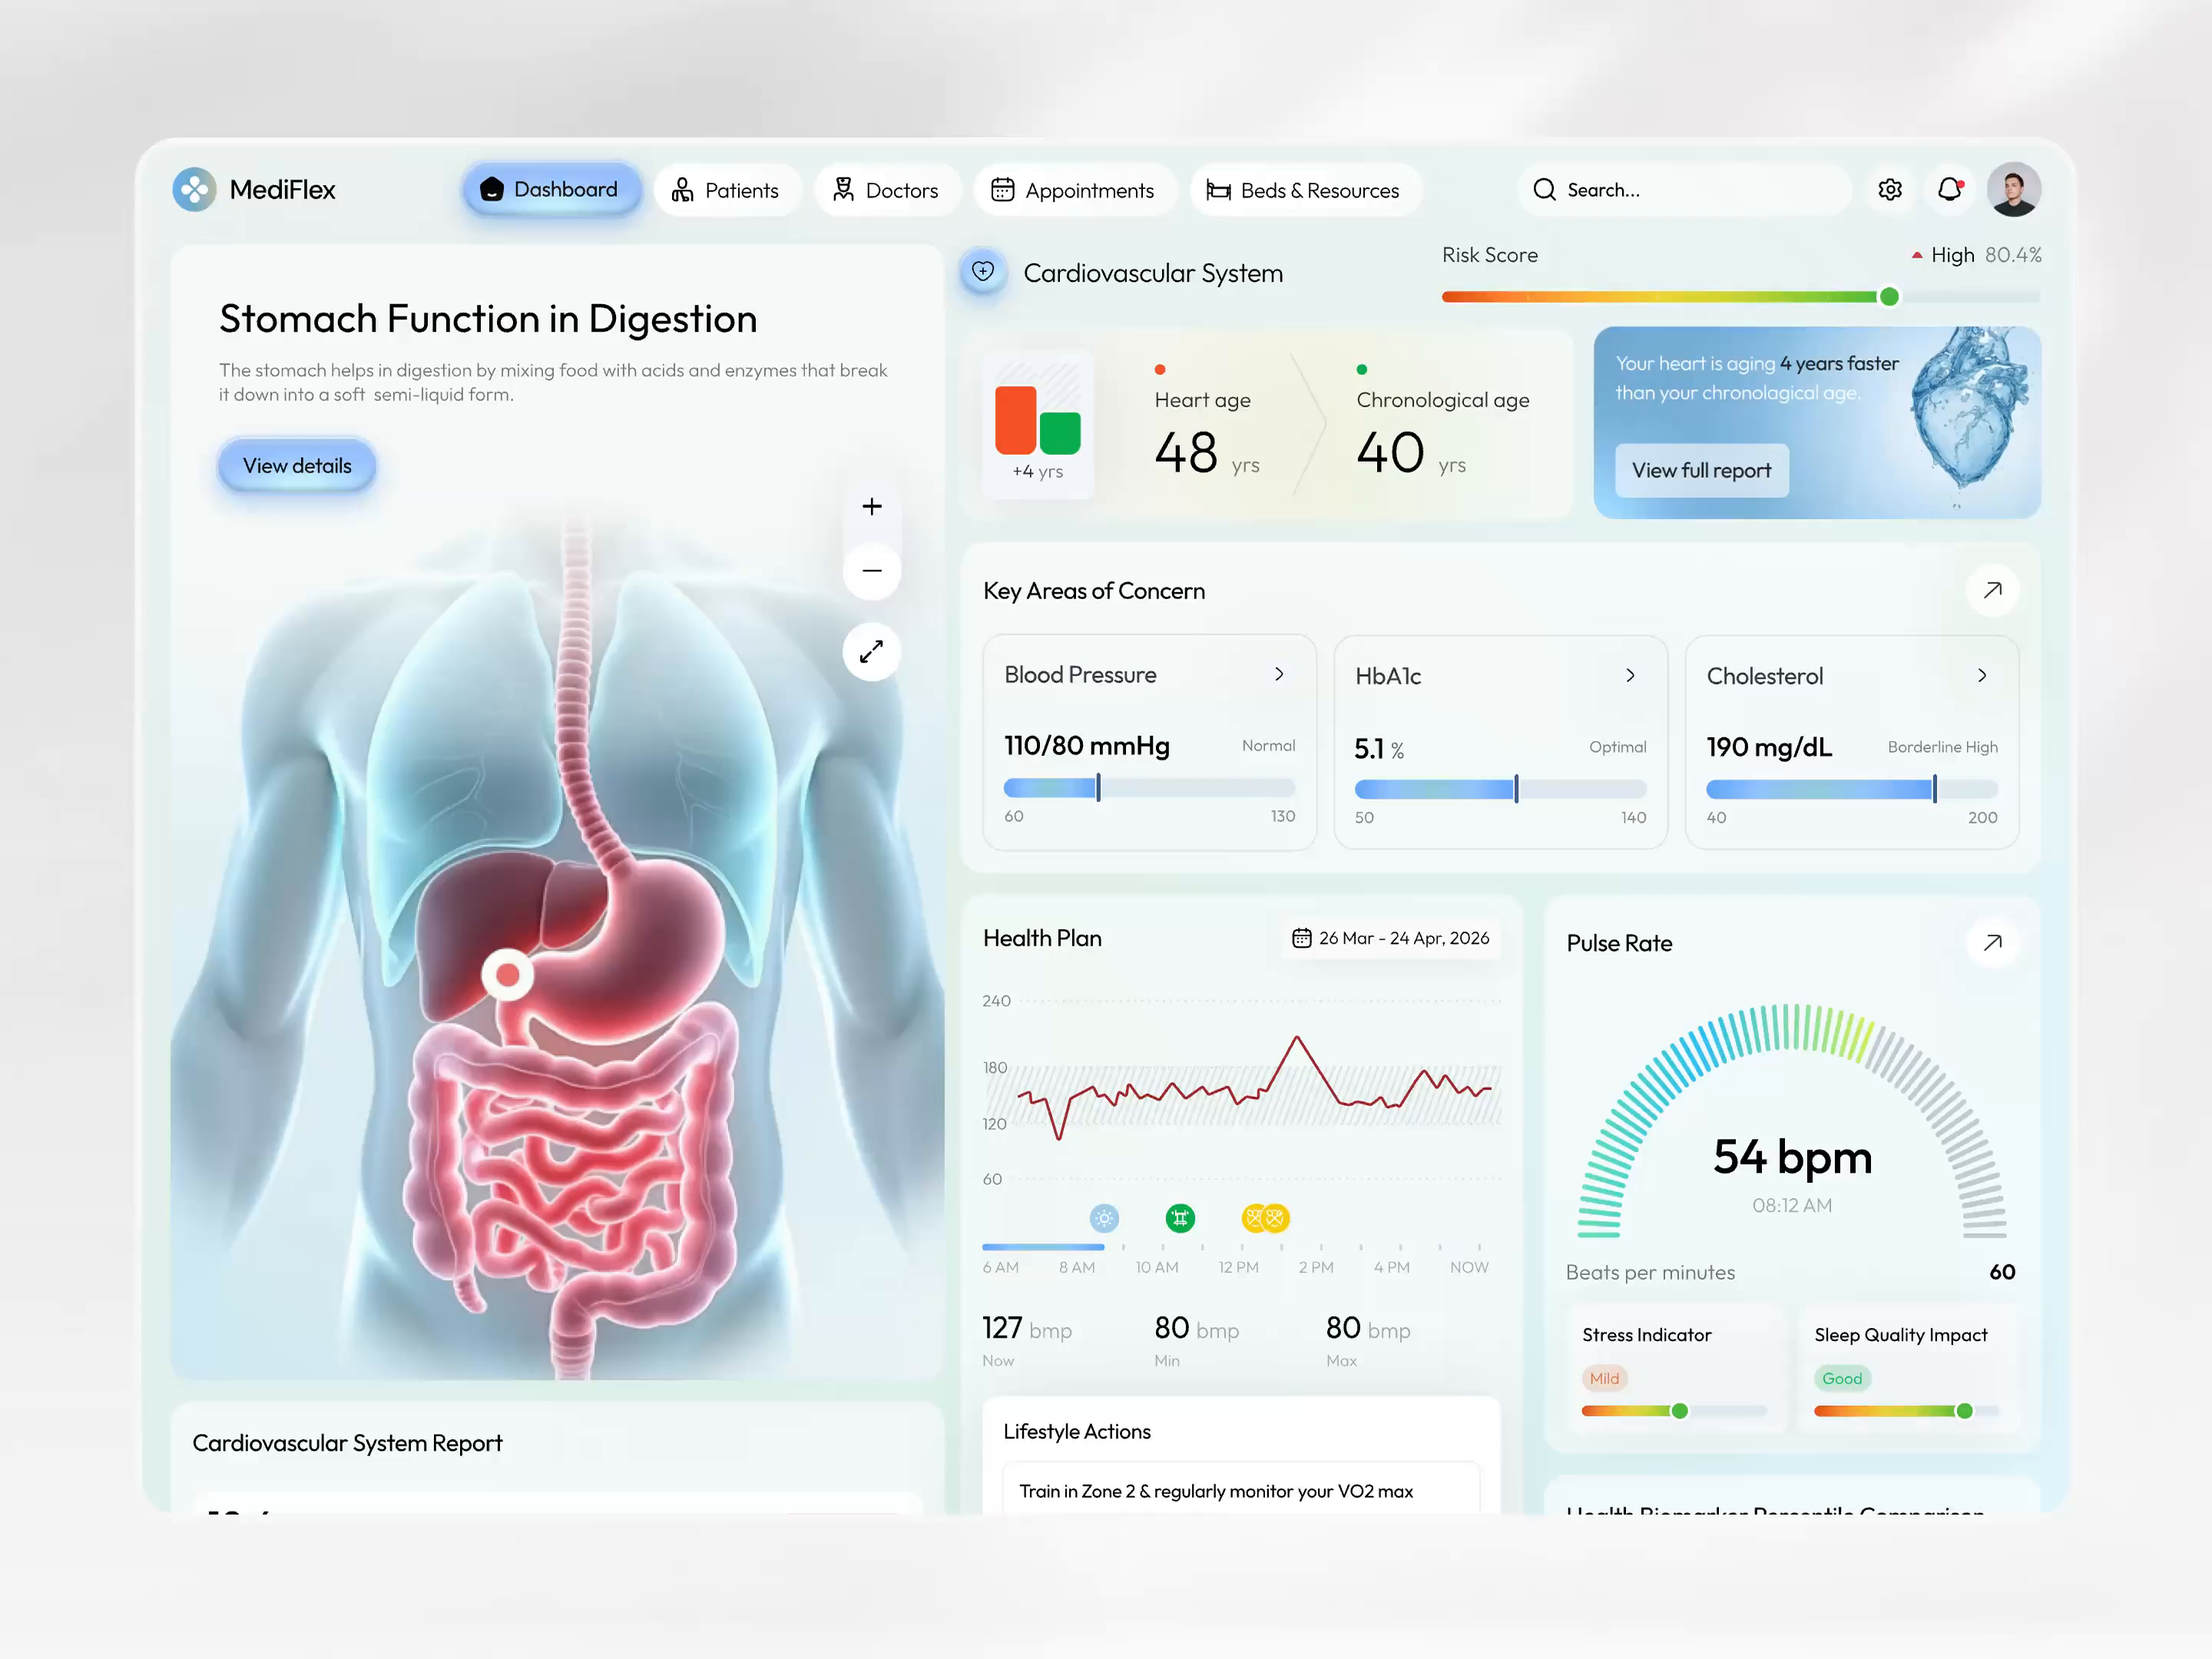This screenshot has width=2212, height=1659.
Task: Open the Doctors tab
Action: 887,190
